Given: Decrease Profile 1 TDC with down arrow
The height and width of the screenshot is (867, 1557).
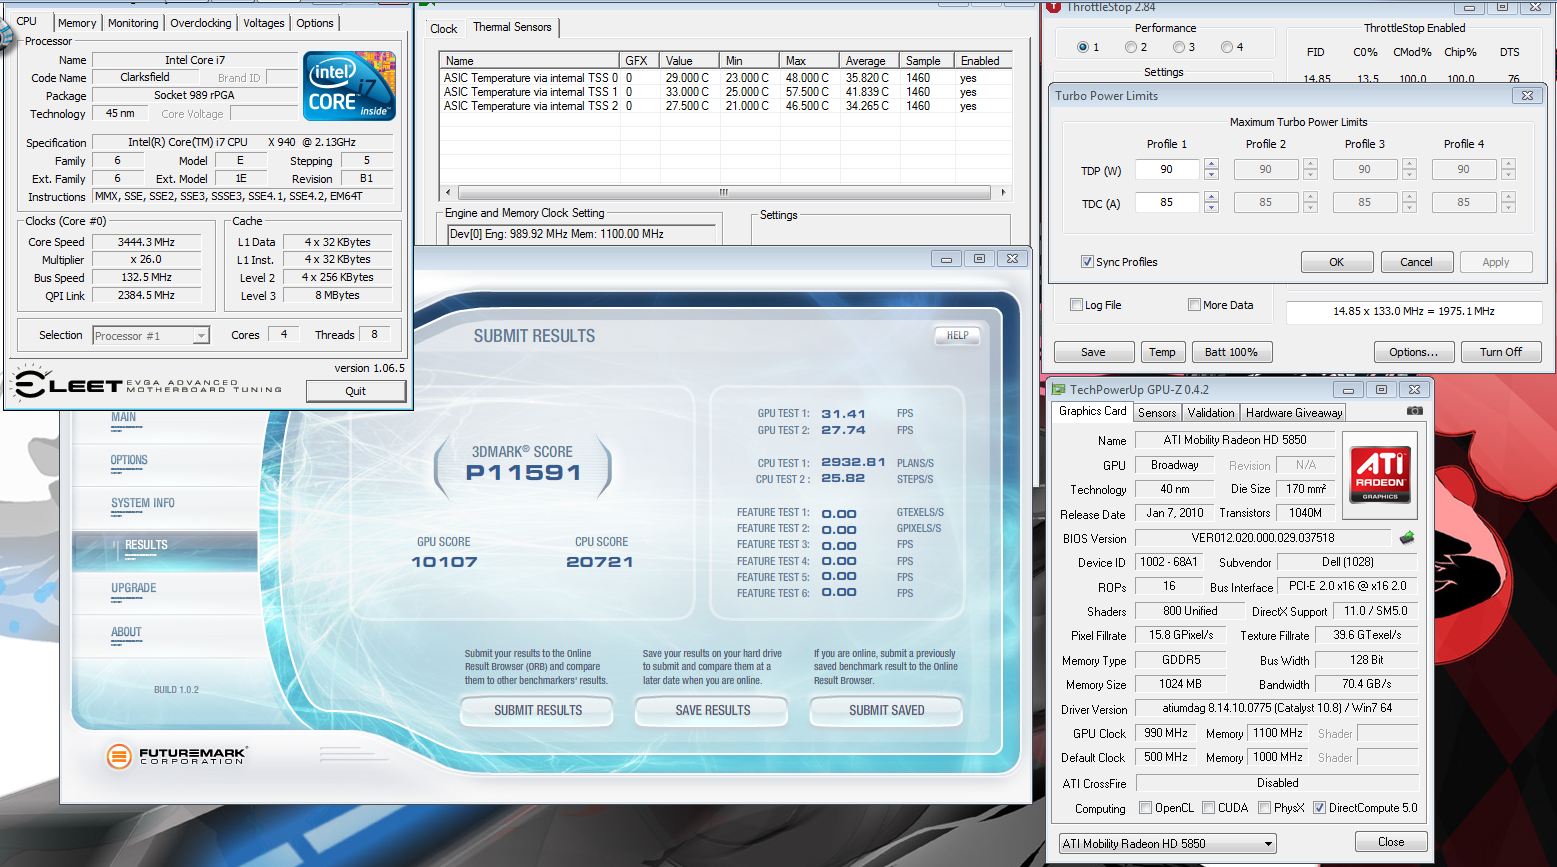Looking at the screenshot, I should (x=1211, y=208).
